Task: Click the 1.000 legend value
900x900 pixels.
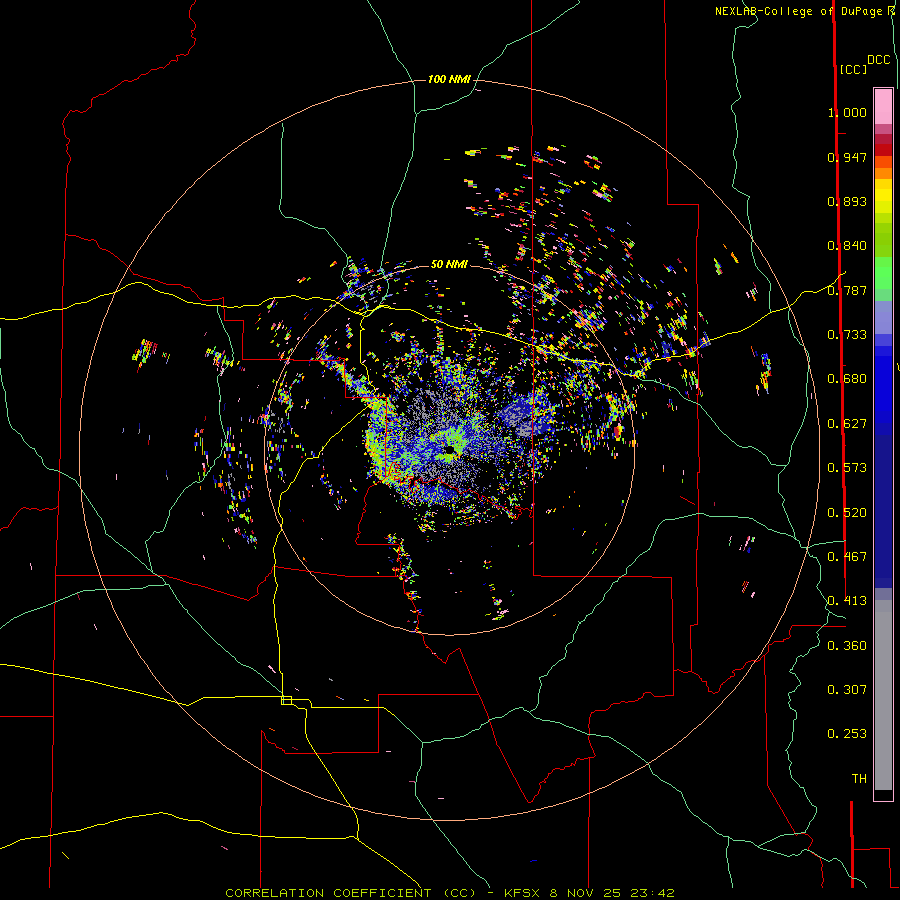Action: 847,112
